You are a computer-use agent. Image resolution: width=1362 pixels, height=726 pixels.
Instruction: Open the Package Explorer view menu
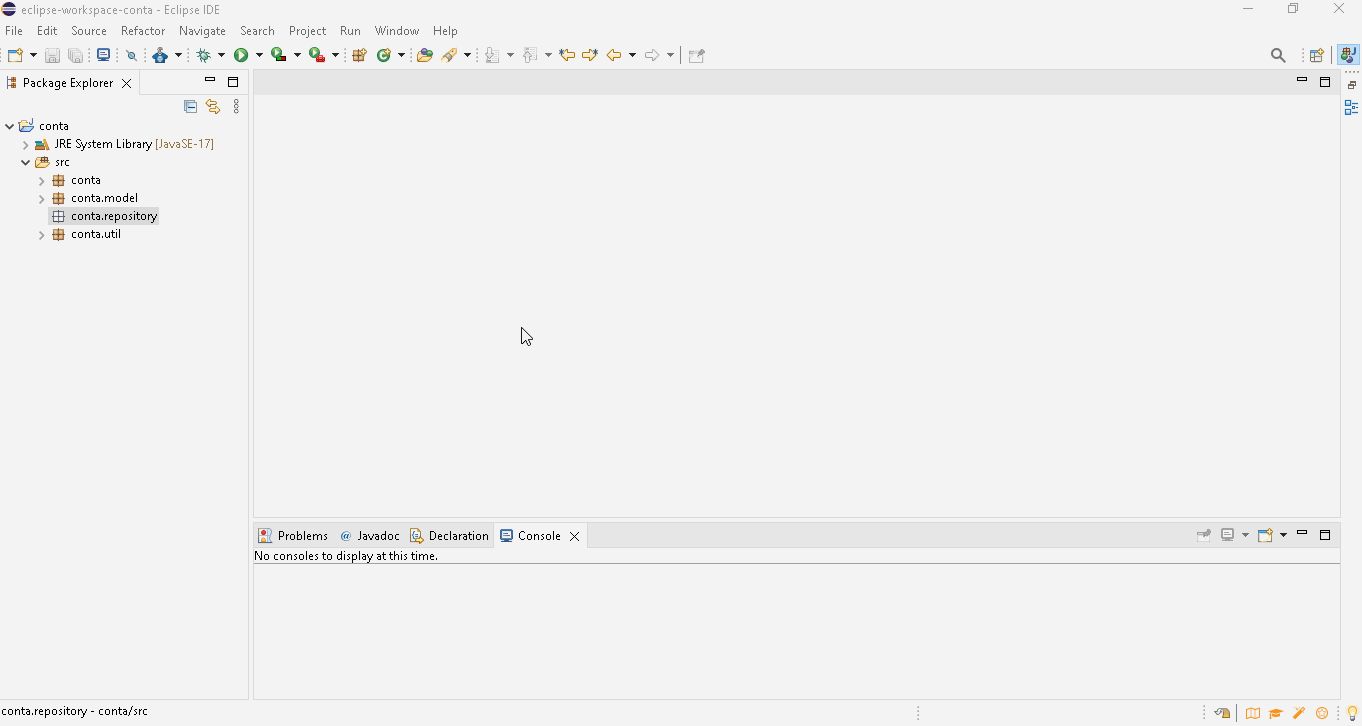click(x=236, y=107)
